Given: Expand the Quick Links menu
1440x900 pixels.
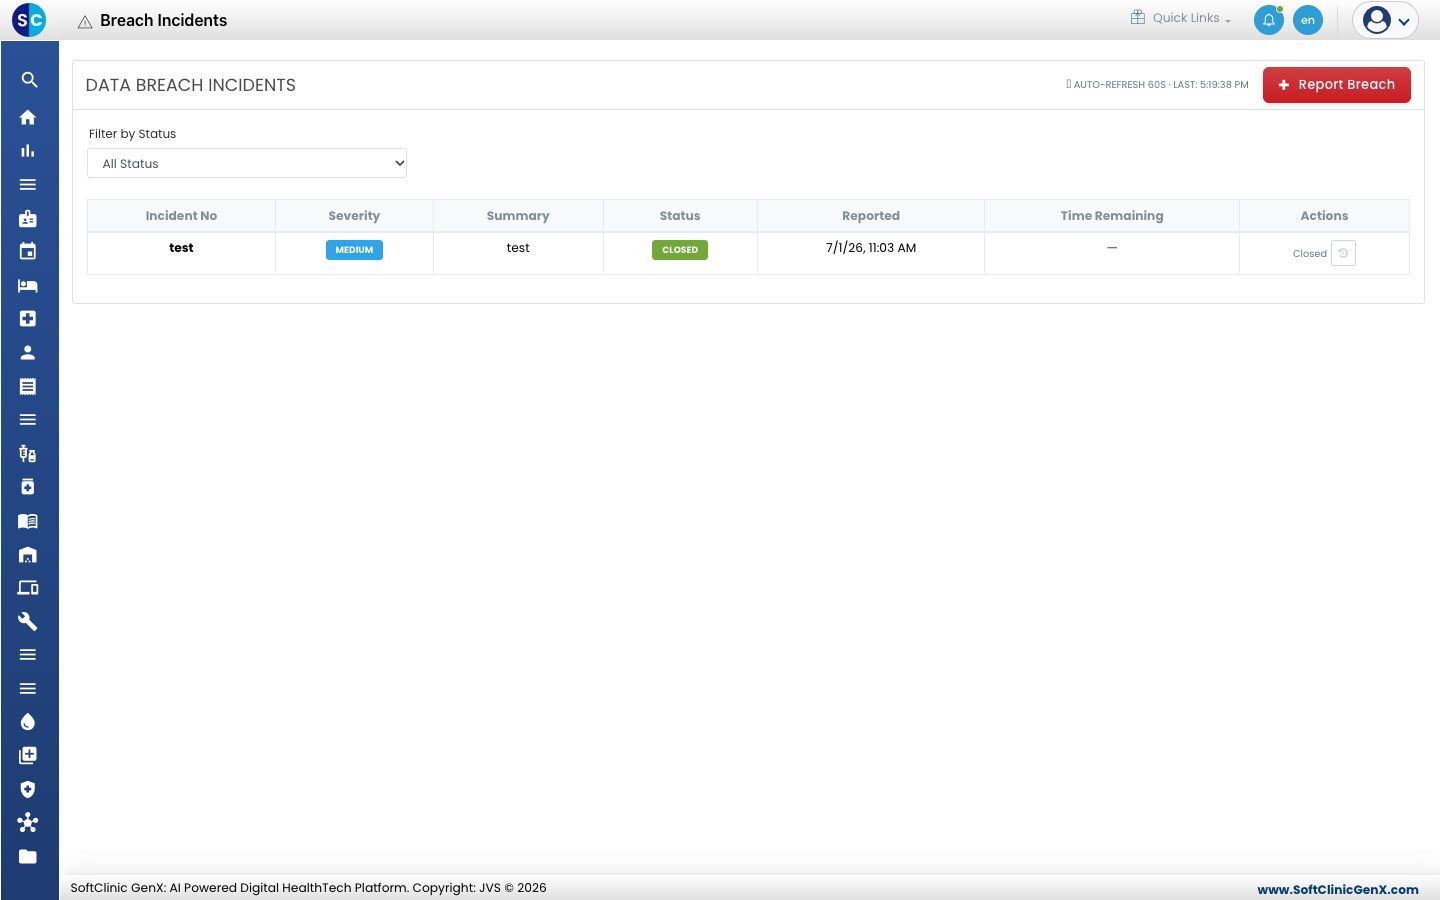Looking at the screenshot, I should coord(1181,18).
